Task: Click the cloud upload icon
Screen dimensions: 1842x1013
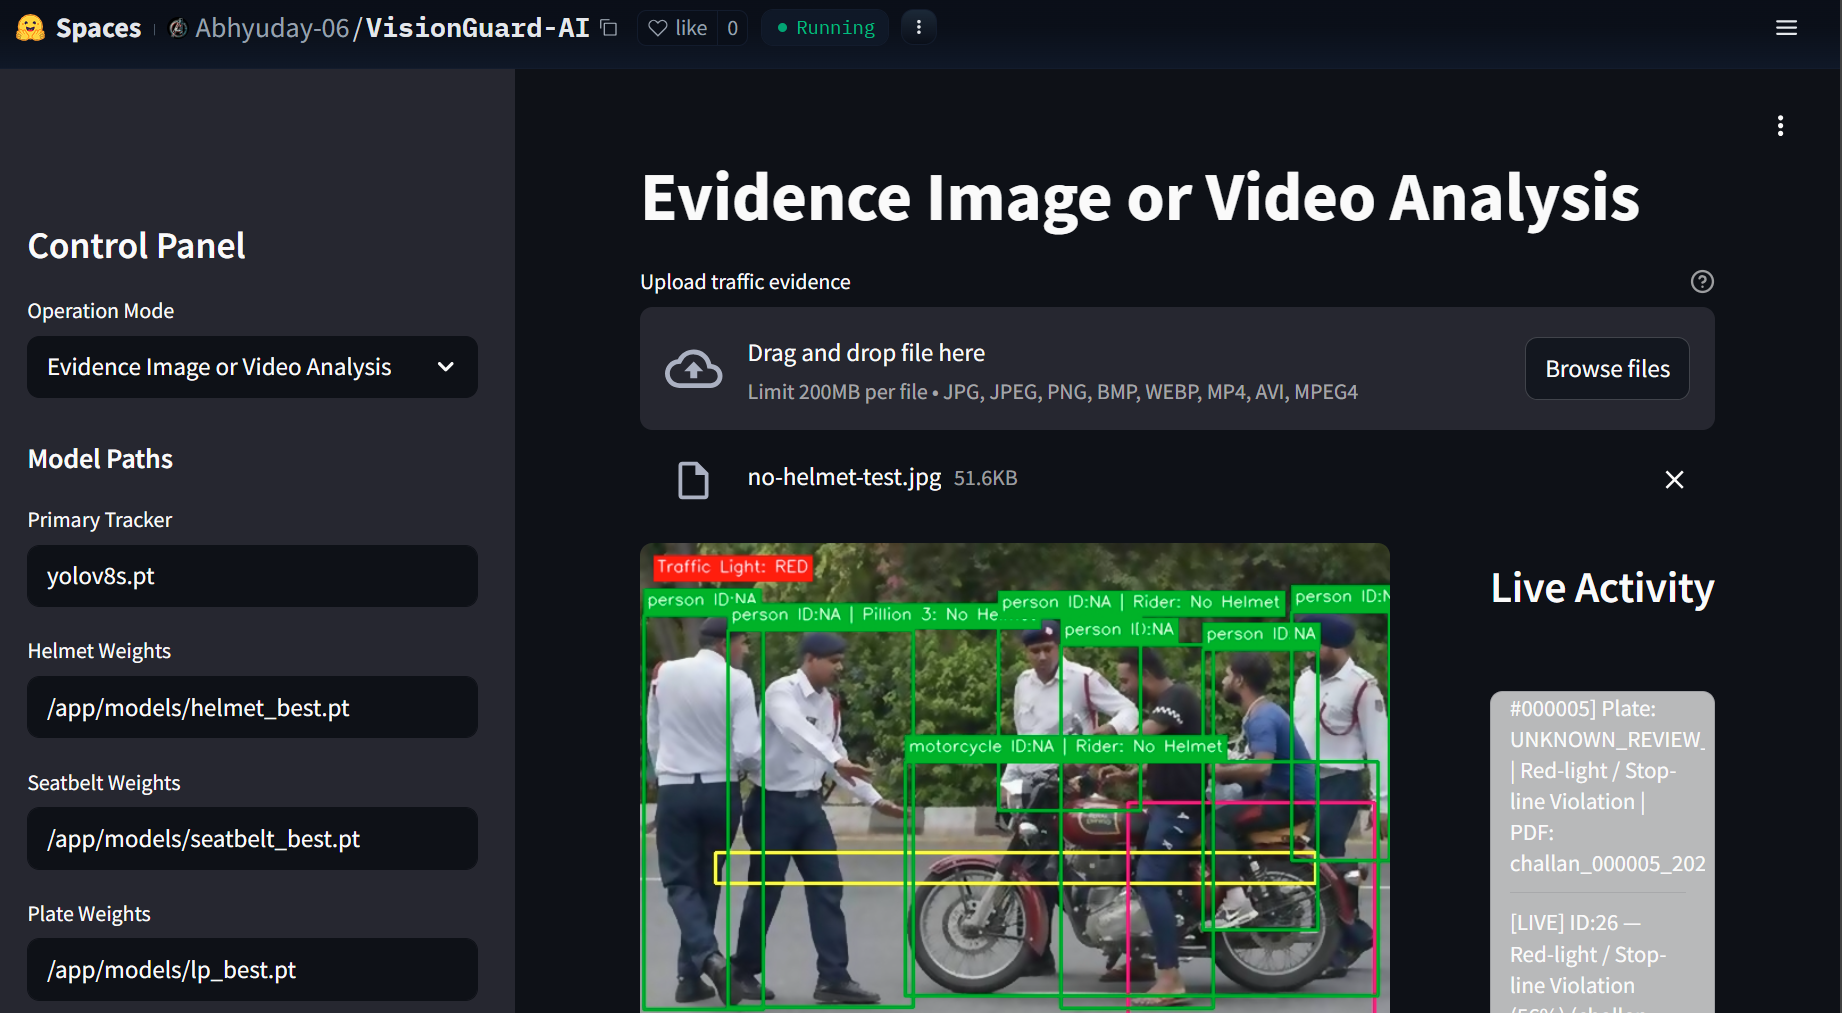Action: (x=693, y=369)
